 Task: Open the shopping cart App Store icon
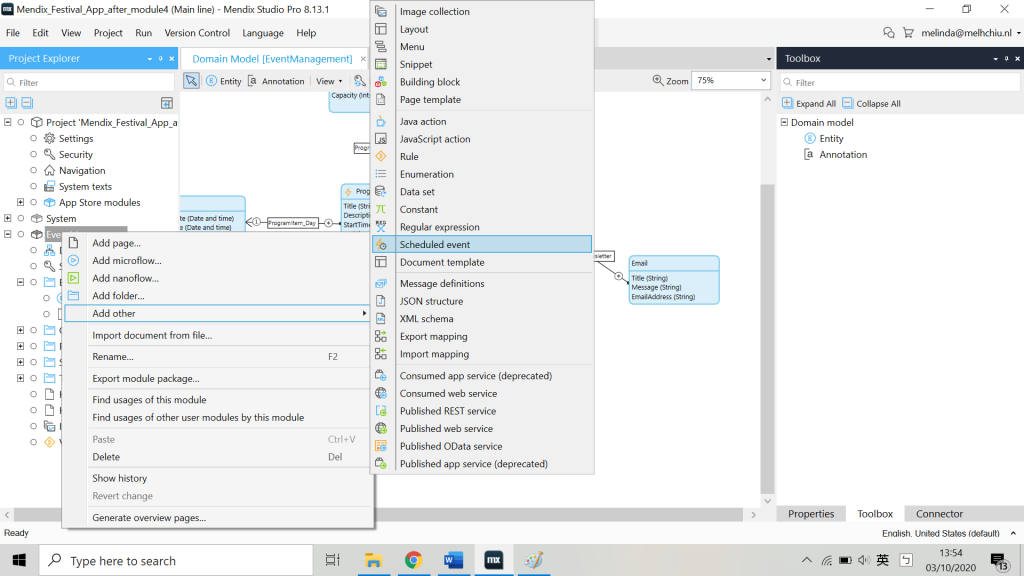click(x=908, y=33)
